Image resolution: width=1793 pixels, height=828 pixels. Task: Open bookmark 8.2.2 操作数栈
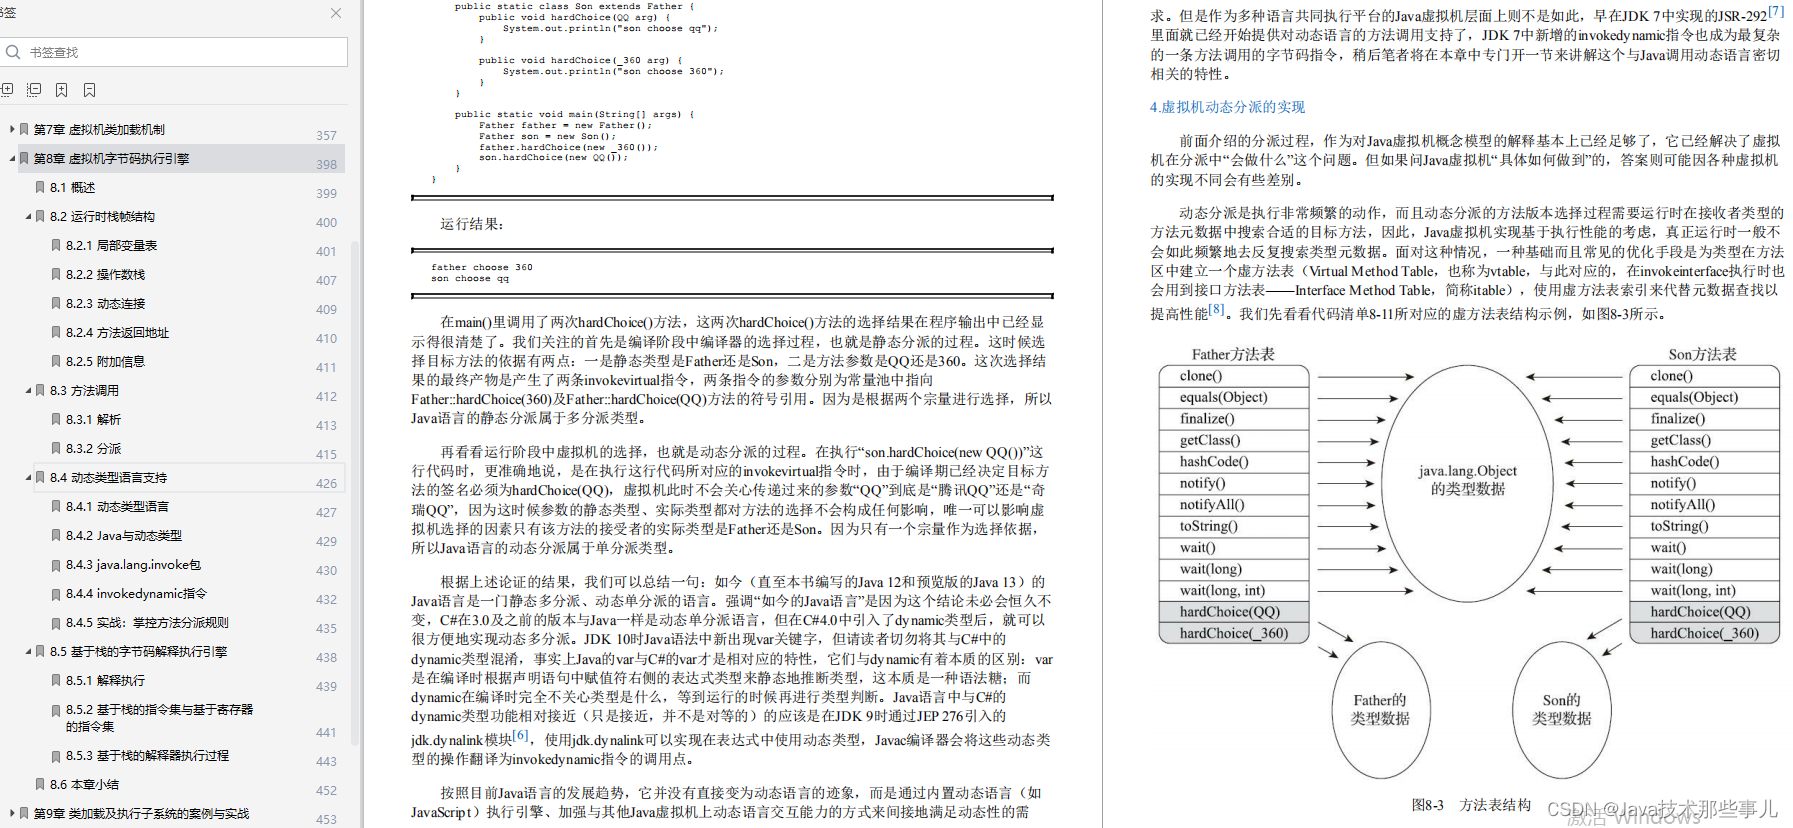tap(105, 274)
